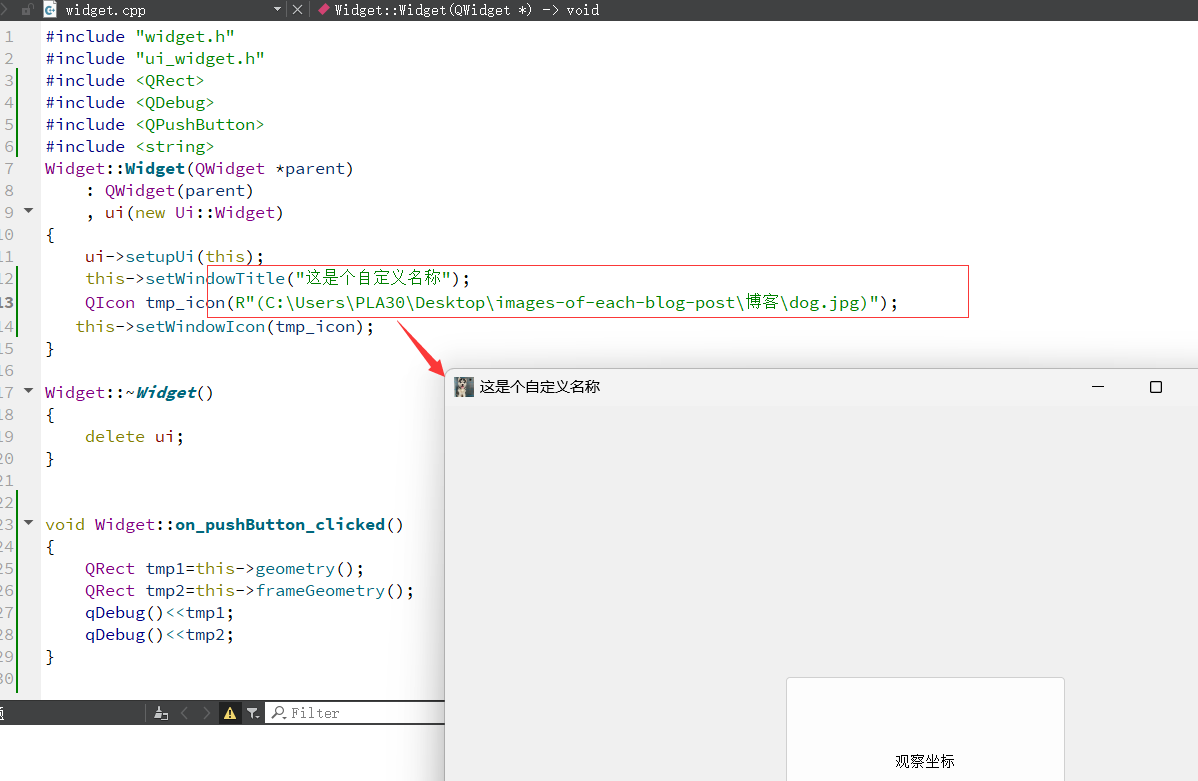Open the document dropdown next to widget.cpp
Viewport: 1198px width, 781px height.
click(x=277, y=10)
